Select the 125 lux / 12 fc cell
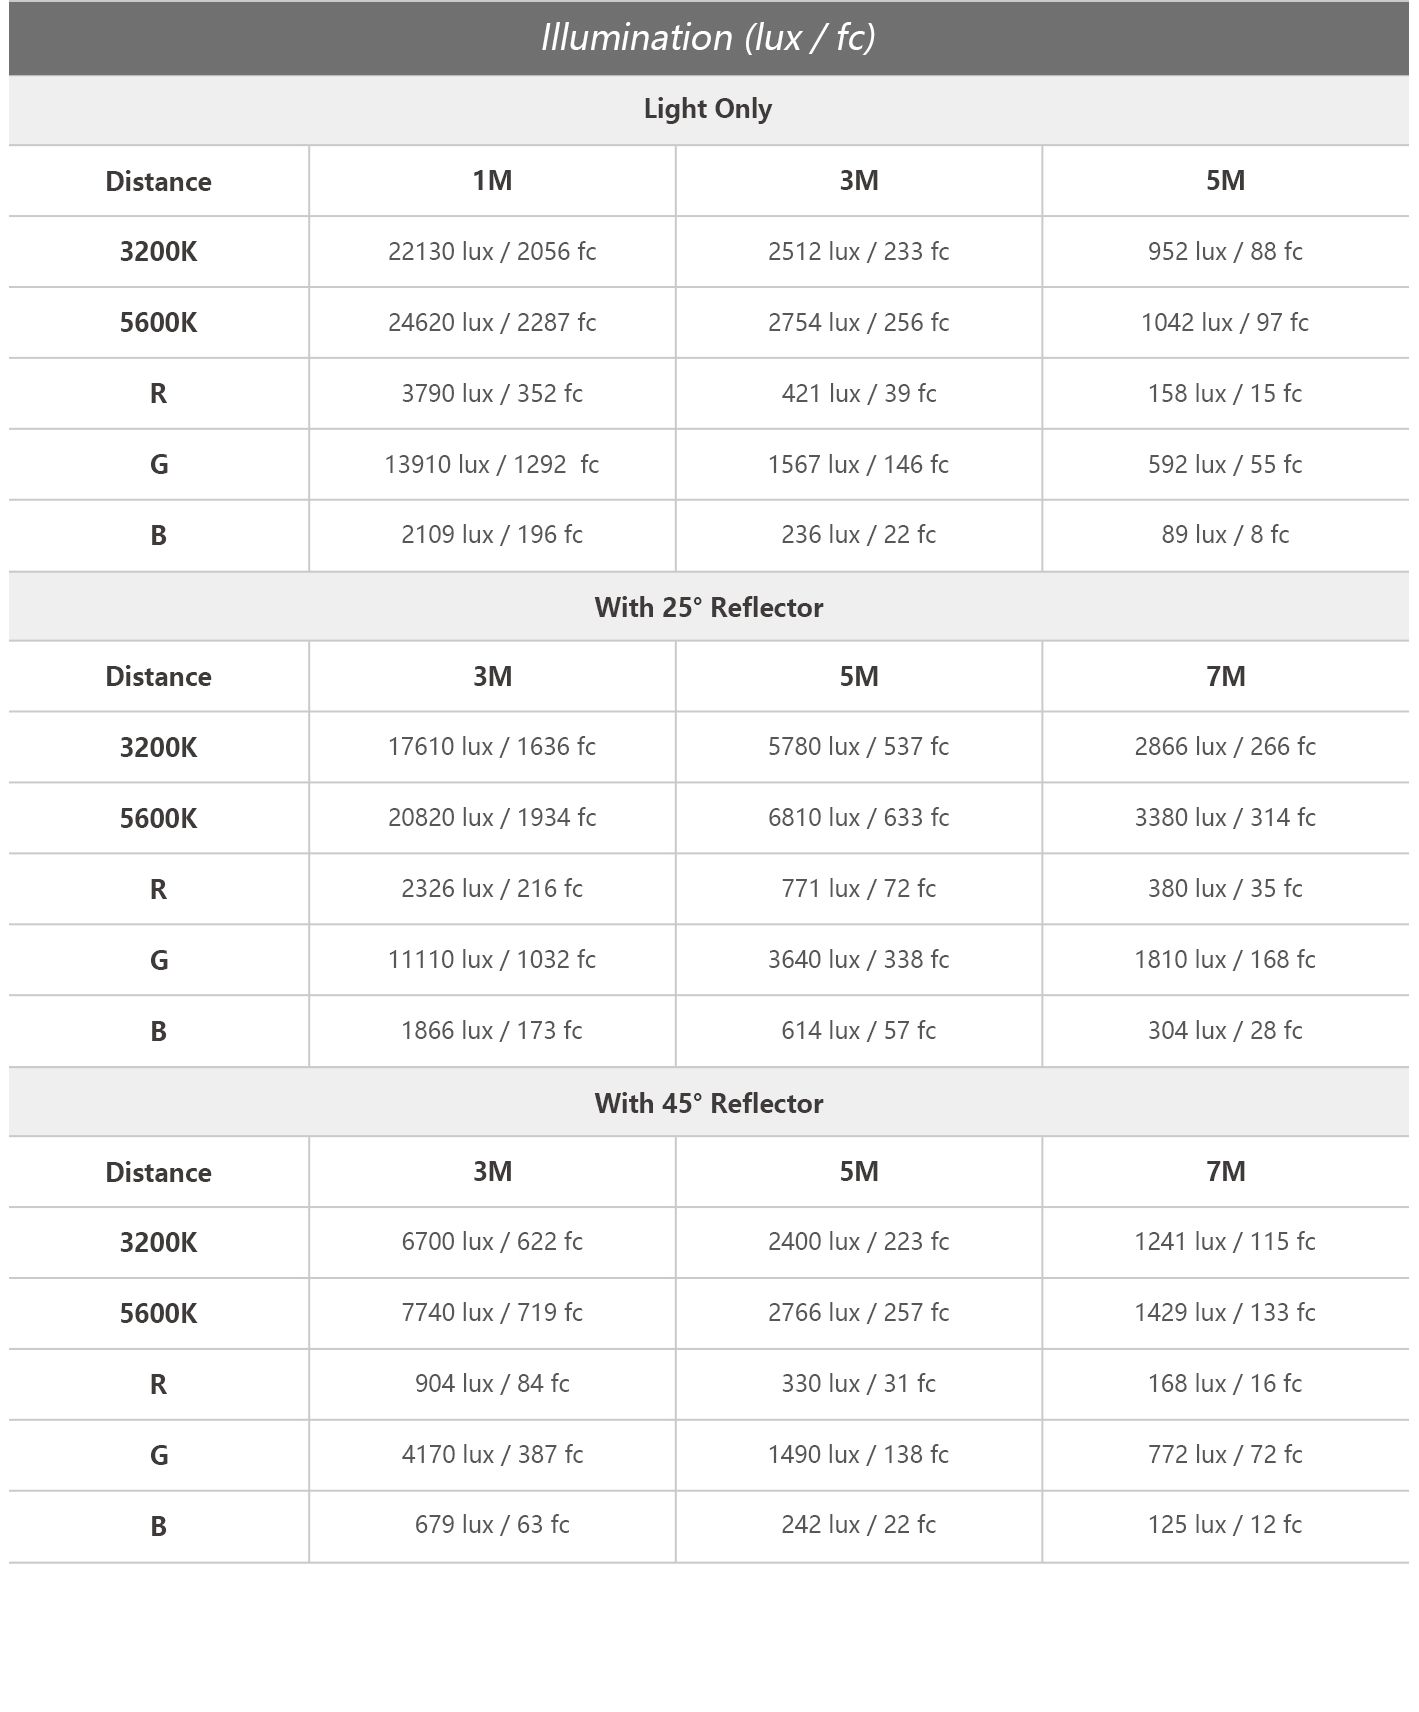 coord(1225,1525)
